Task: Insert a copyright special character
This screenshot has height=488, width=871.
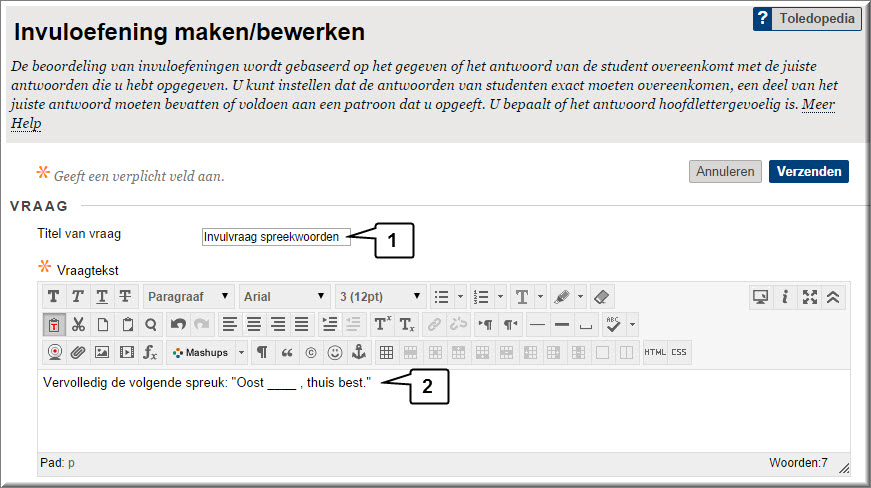Action: tap(311, 352)
